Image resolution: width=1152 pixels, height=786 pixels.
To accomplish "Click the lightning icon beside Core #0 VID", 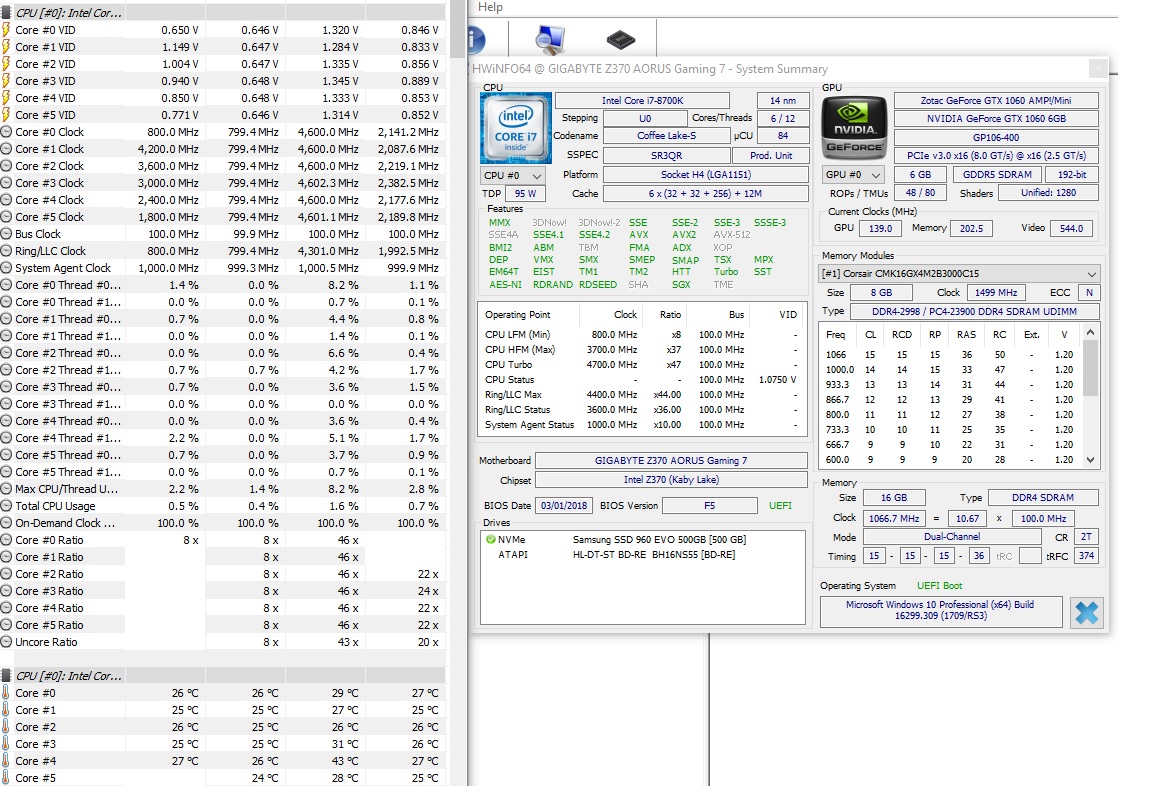I will tap(6, 30).
